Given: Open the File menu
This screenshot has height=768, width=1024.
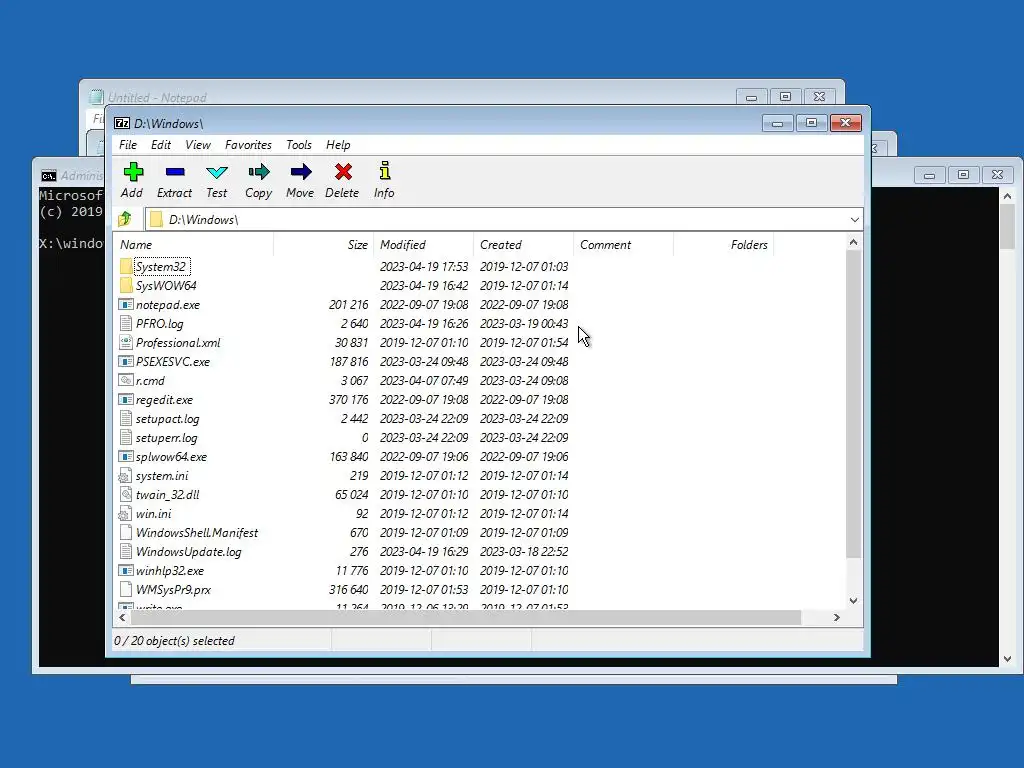Looking at the screenshot, I should coord(128,145).
